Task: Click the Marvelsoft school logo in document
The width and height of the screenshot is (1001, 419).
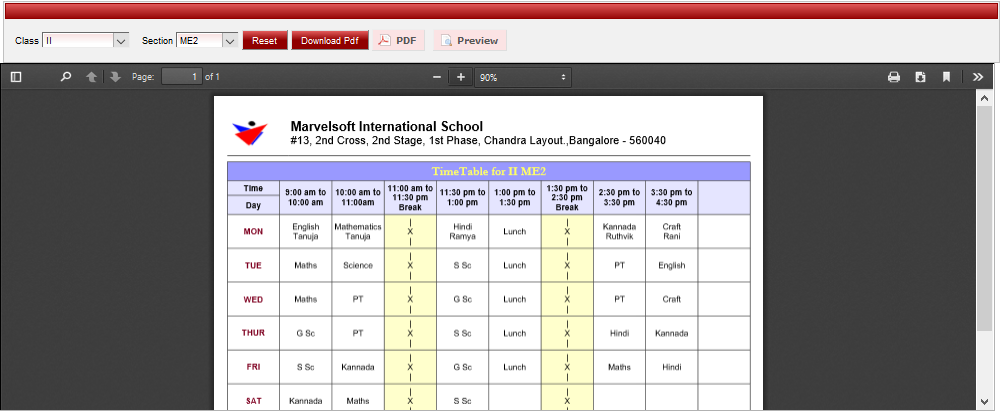Action: click(250, 131)
